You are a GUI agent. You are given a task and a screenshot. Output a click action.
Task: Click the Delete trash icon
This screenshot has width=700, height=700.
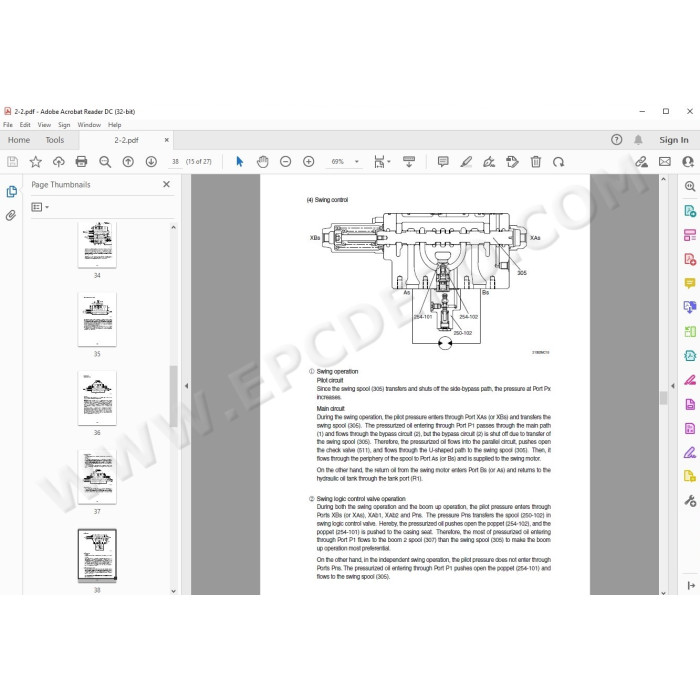(536, 162)
